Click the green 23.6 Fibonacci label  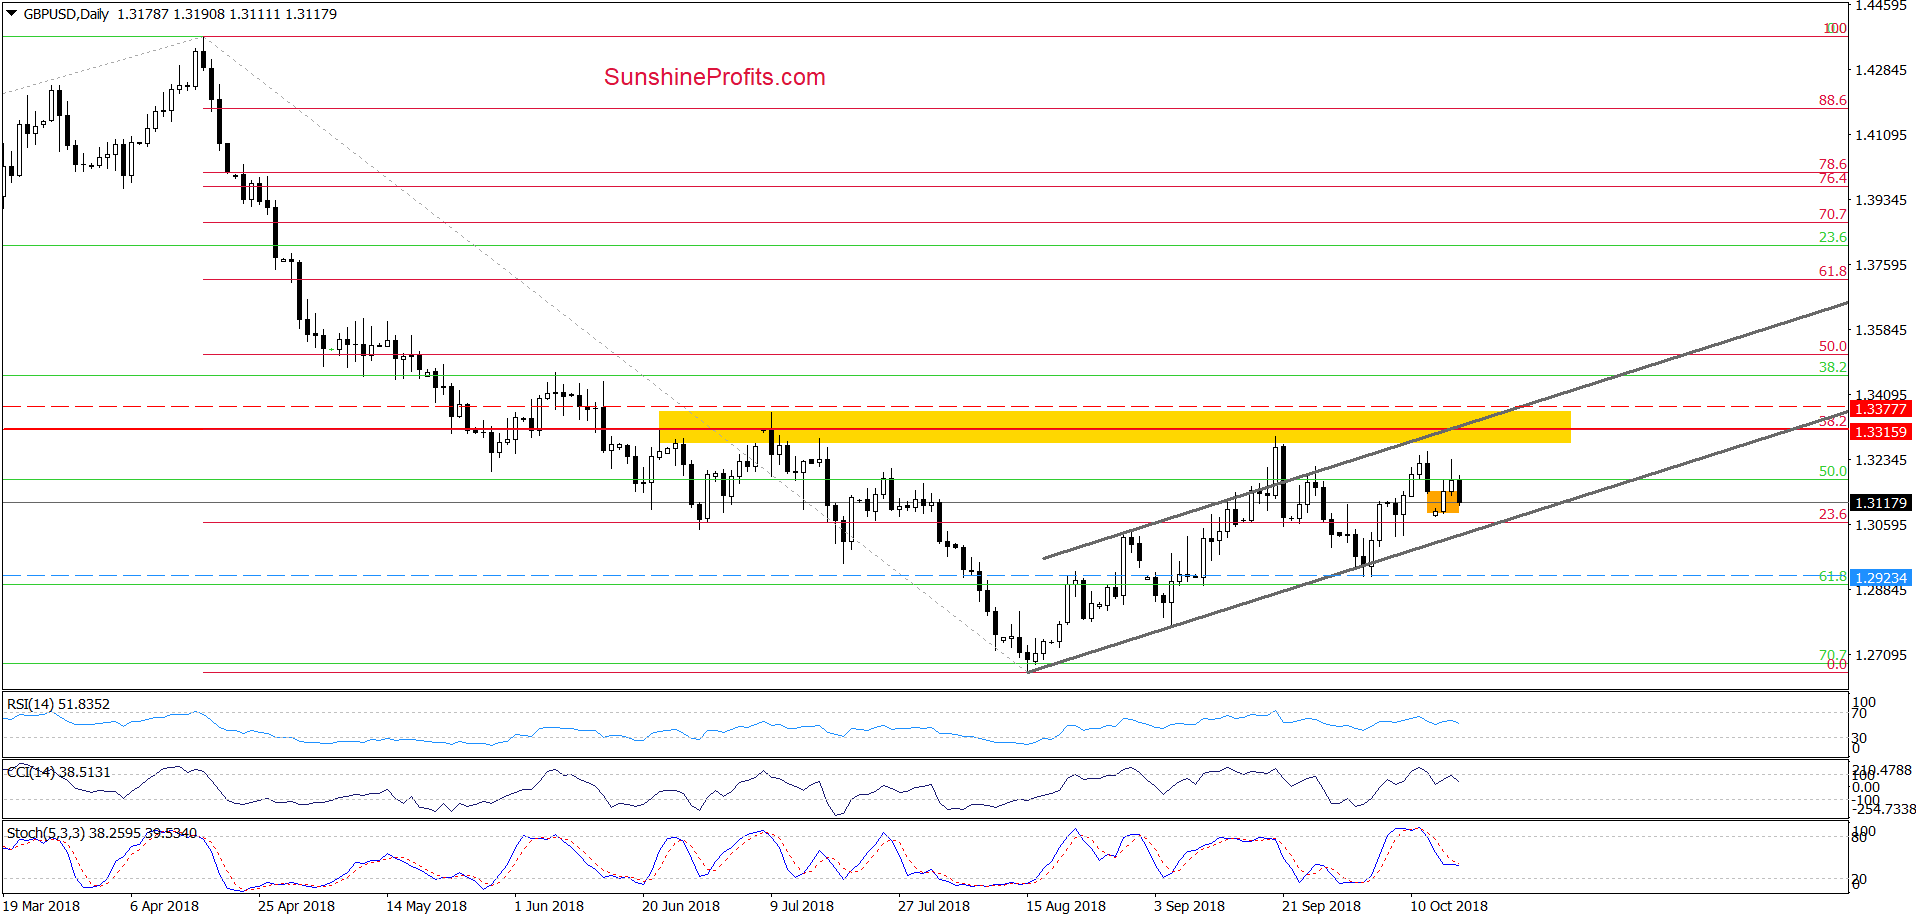1832,237
